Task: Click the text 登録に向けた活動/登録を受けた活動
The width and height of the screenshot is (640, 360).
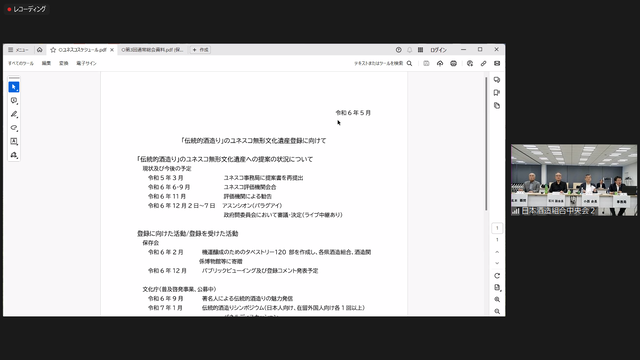Action: pos(188,233)
